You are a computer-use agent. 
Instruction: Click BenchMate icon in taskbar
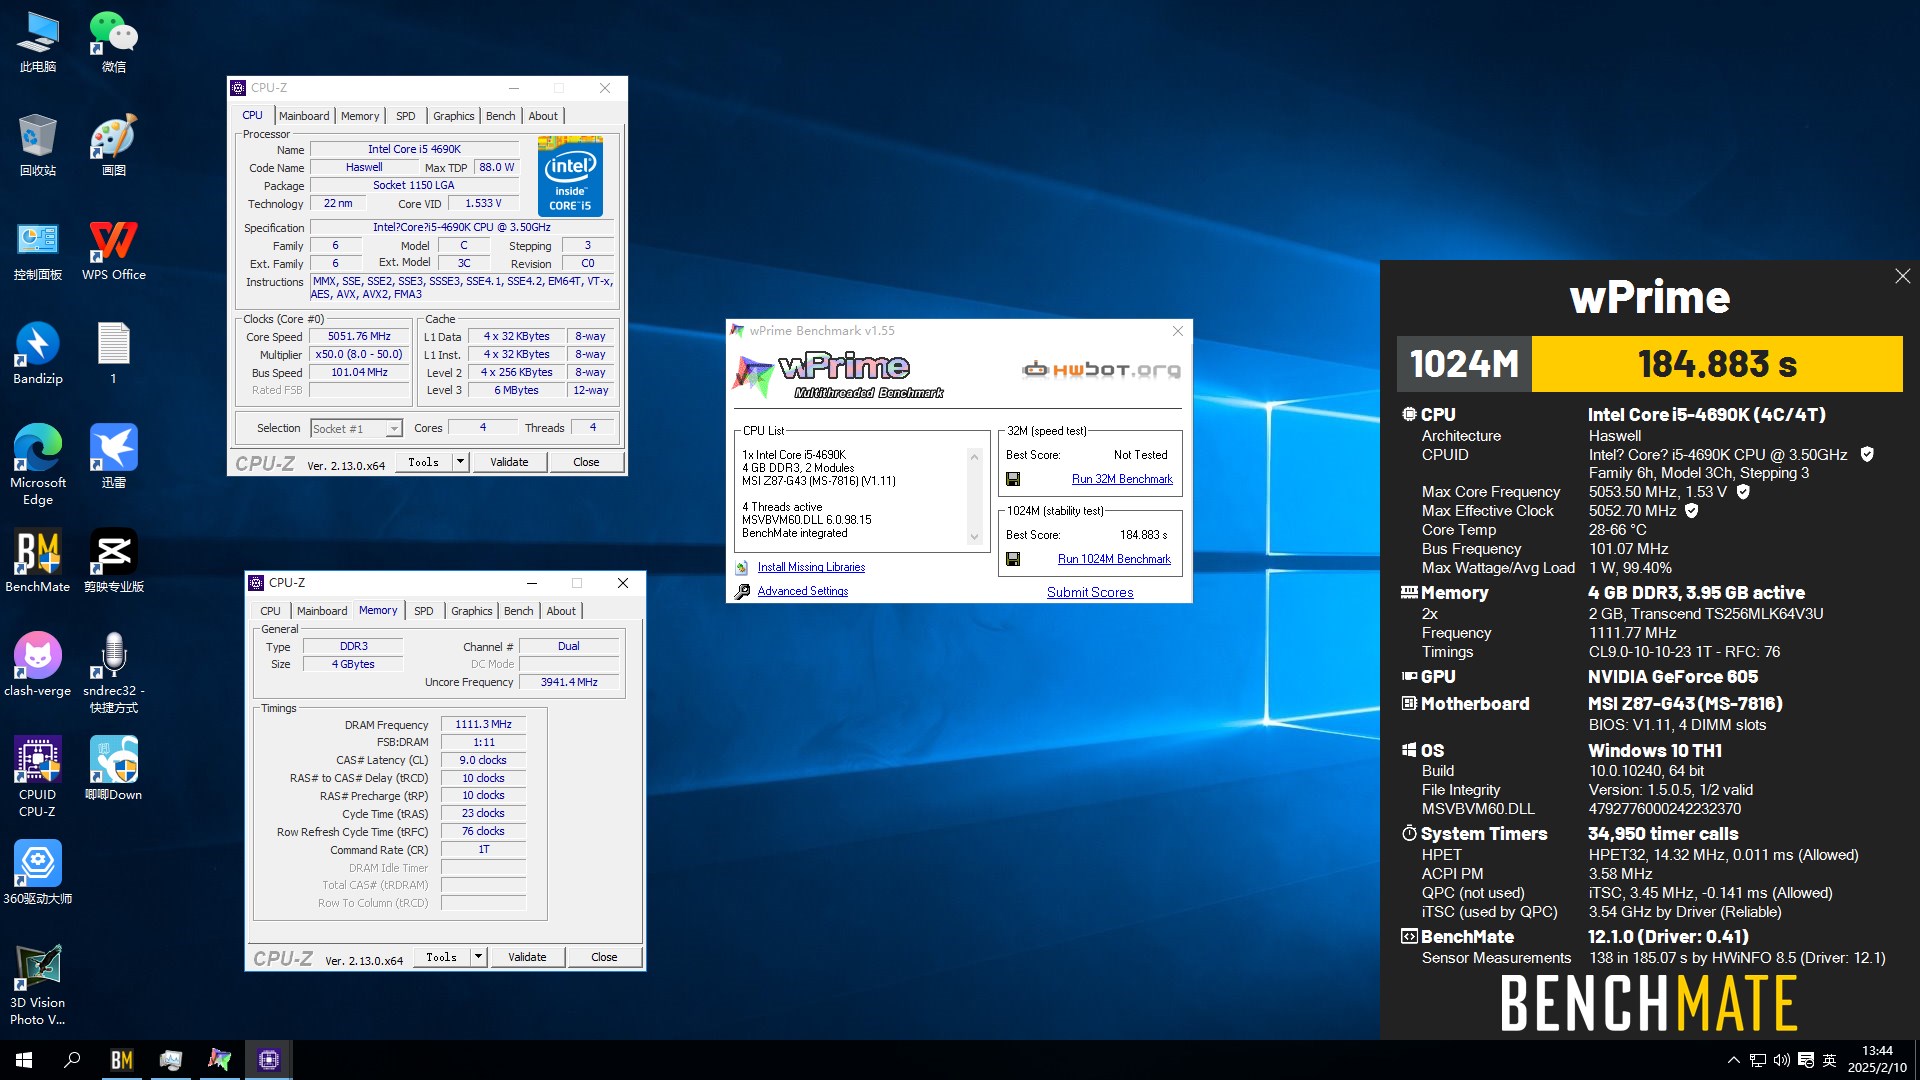122,1060
